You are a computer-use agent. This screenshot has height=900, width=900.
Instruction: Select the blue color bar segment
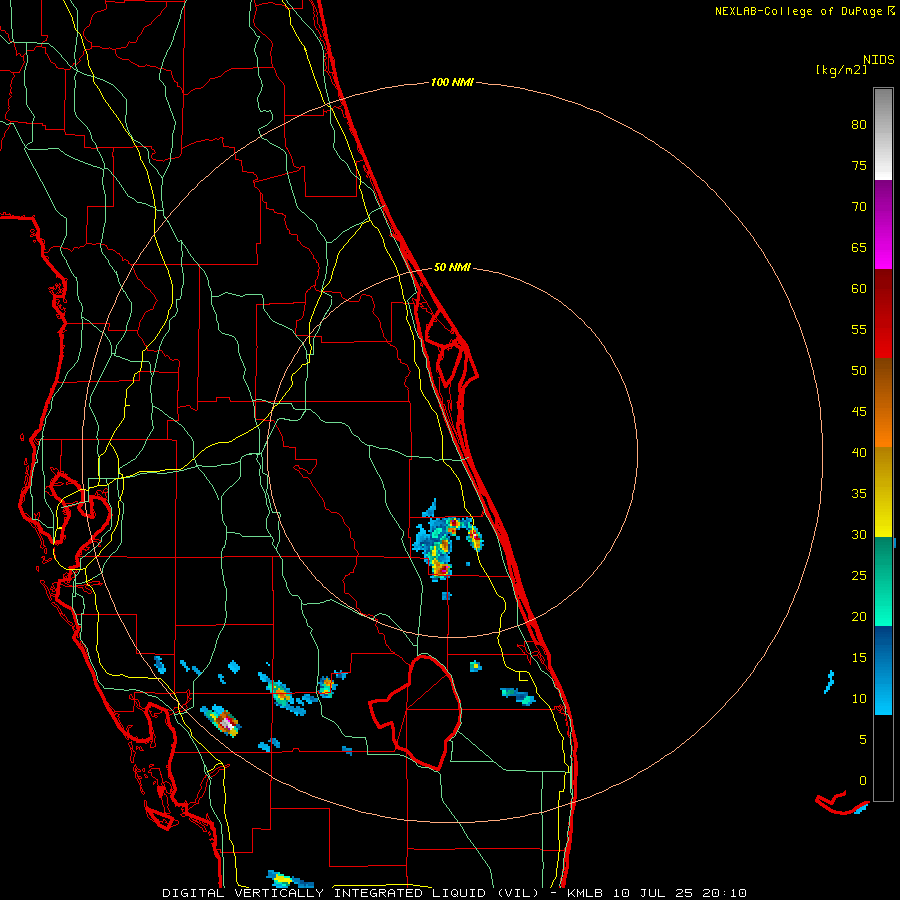click(x=883, y=670)
